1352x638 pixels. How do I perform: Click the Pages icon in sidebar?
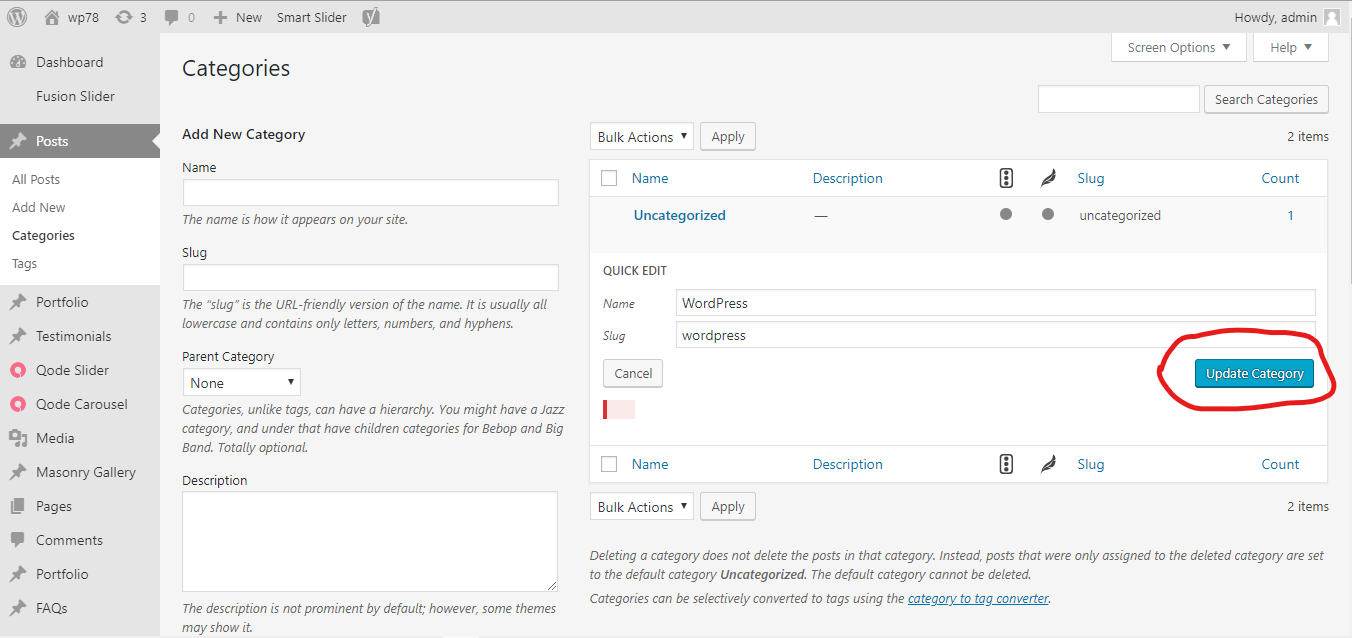tap(18, 506)
